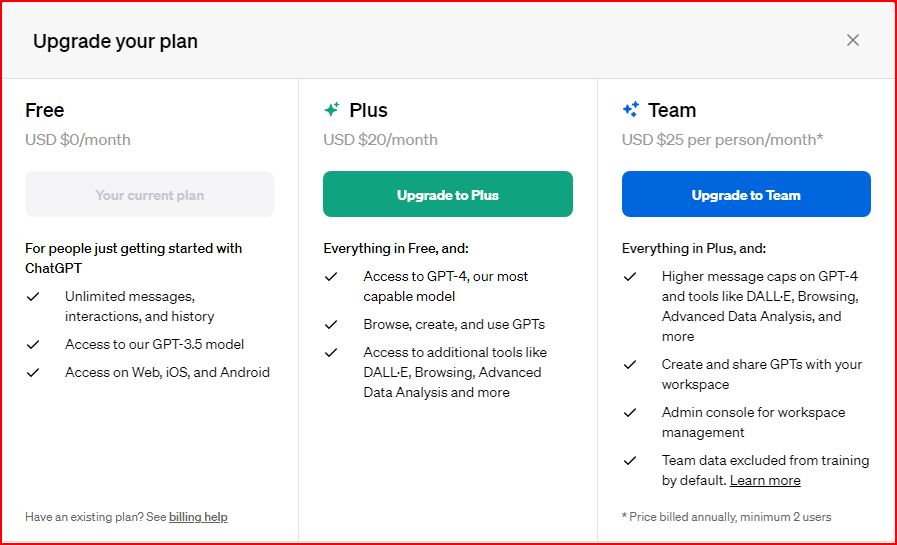Click the green sparkle icon beside Plus
This screenshot has height=545, width=897.
[x=332, y=109]
